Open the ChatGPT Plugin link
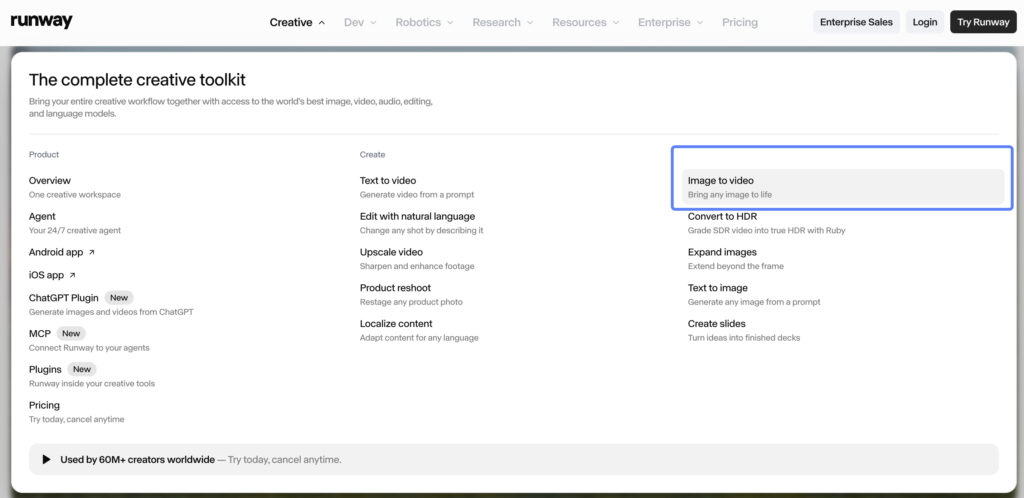 63,298
